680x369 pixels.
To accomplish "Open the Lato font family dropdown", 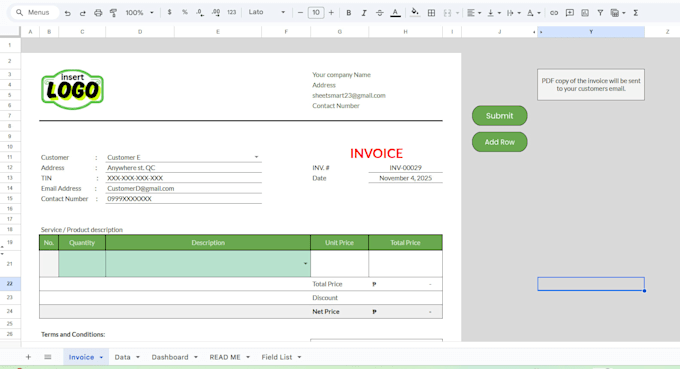I will pyautogui.click(x=266, y=12).
